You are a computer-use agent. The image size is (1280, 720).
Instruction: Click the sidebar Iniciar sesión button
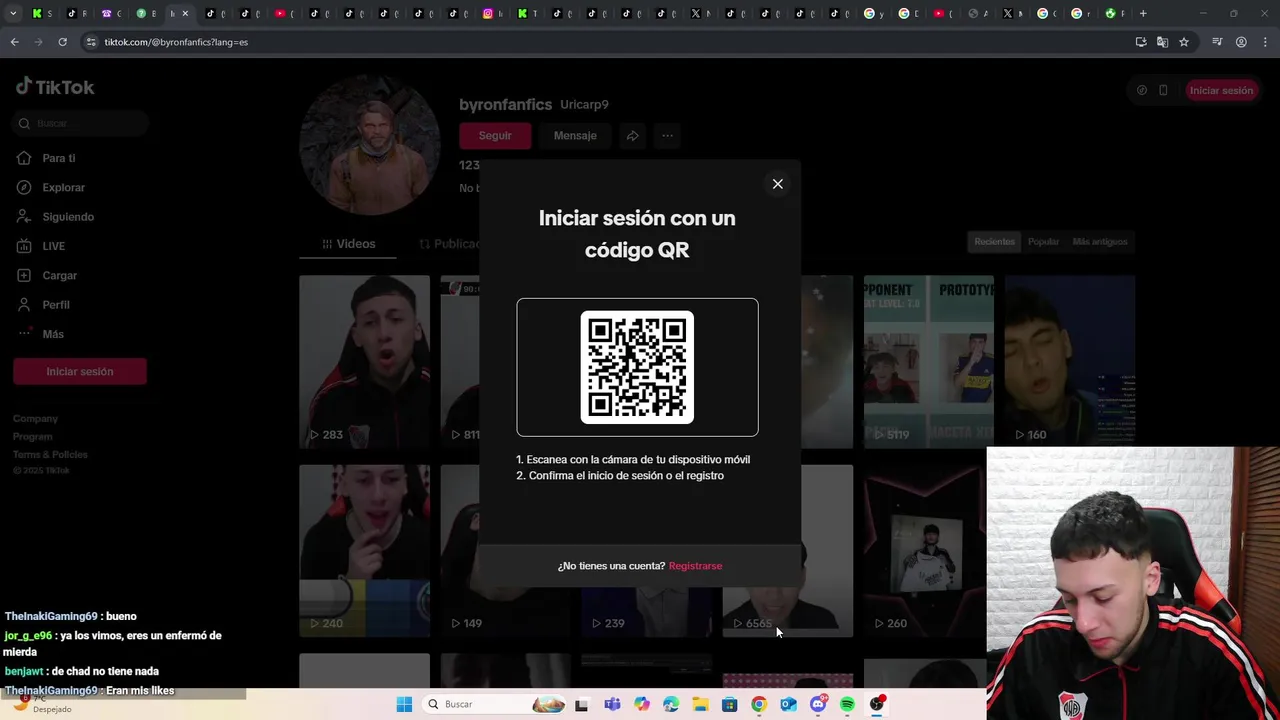(80, 371)
